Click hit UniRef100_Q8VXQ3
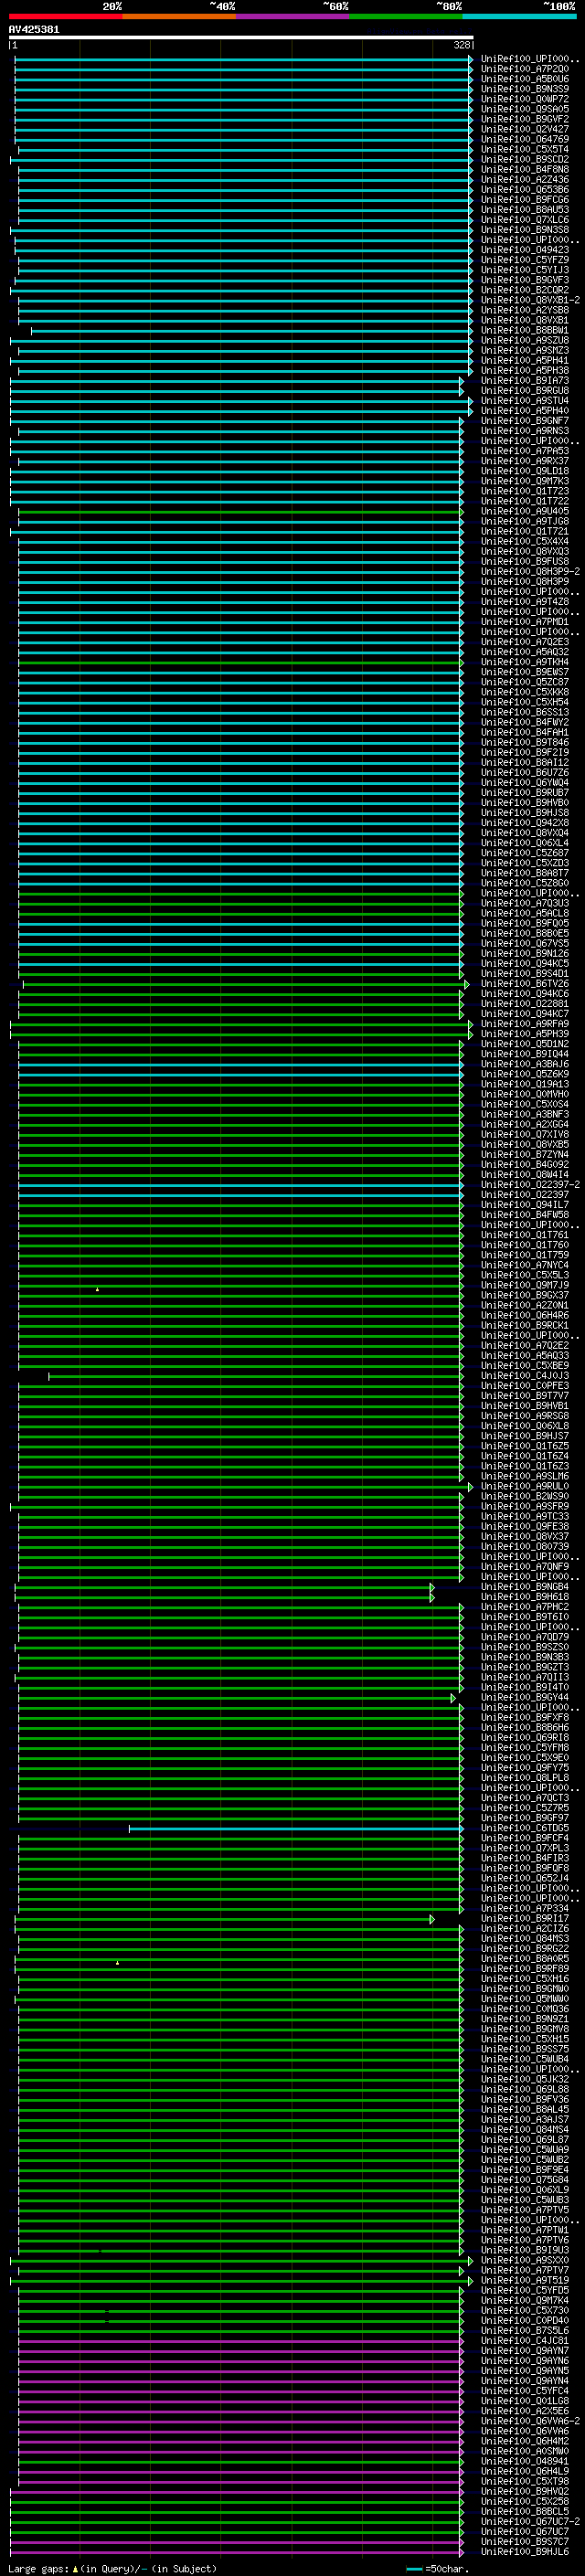Screen dimensions: 585x2576 click(525, 551)
